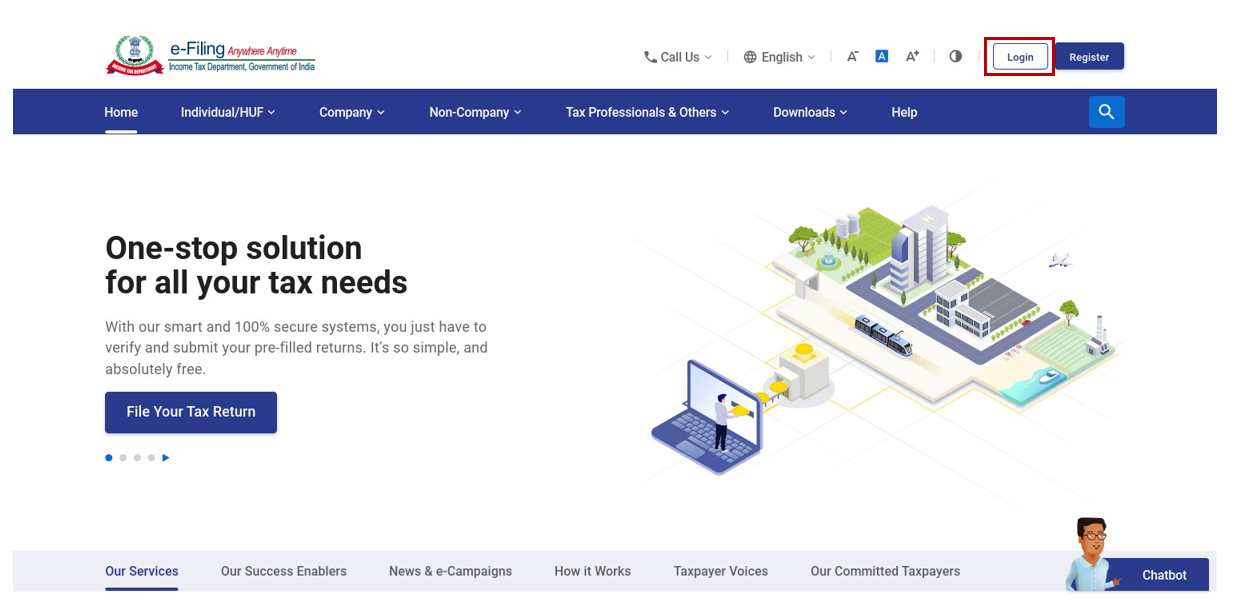The height and width of the screenshot is (615, 1237).
Task: Click the Register button
Action: coord(1089,57)
